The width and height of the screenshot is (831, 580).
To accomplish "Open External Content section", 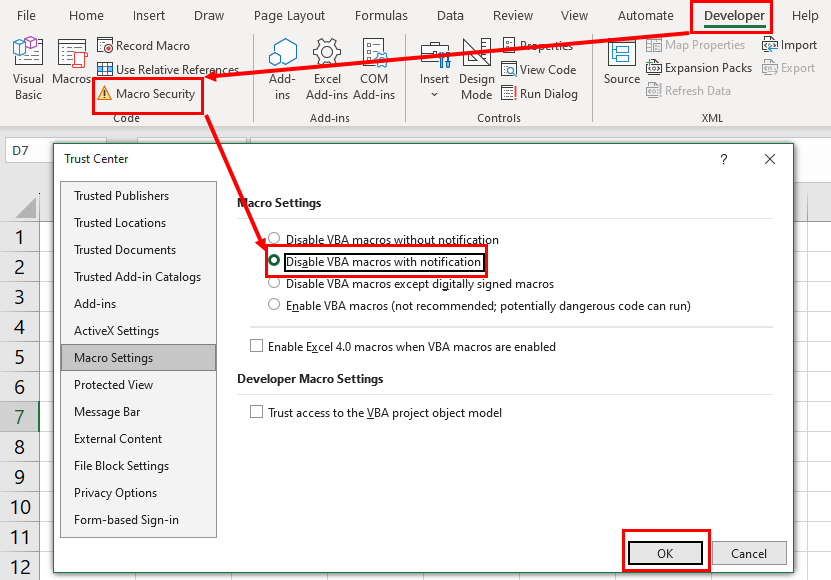I will pyautogui.click(x=138, y=438).
